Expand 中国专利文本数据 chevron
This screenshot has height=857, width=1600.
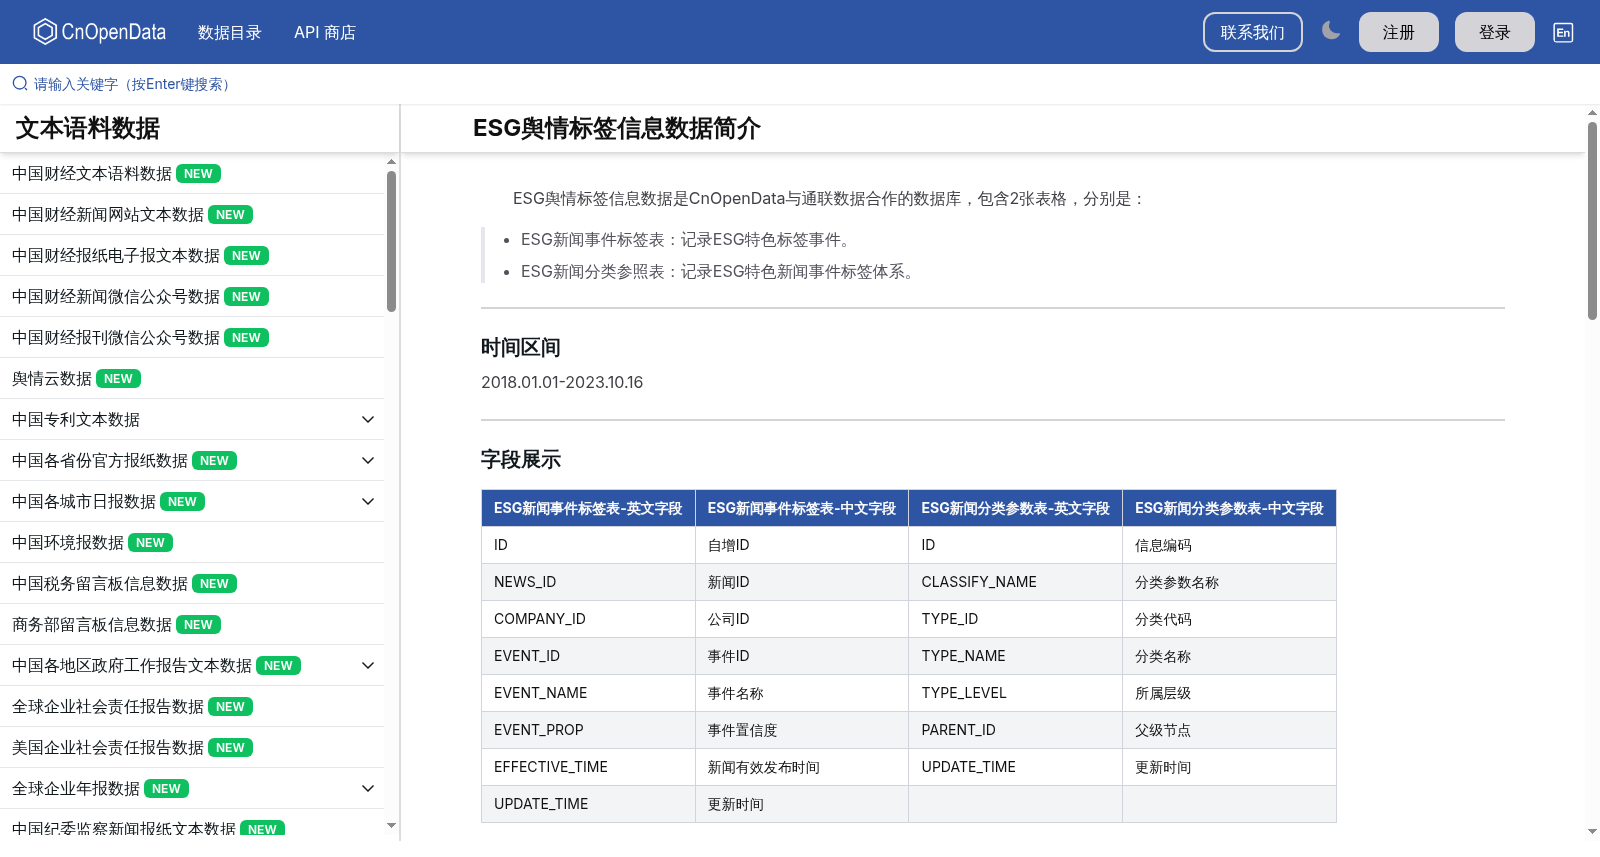368,419
